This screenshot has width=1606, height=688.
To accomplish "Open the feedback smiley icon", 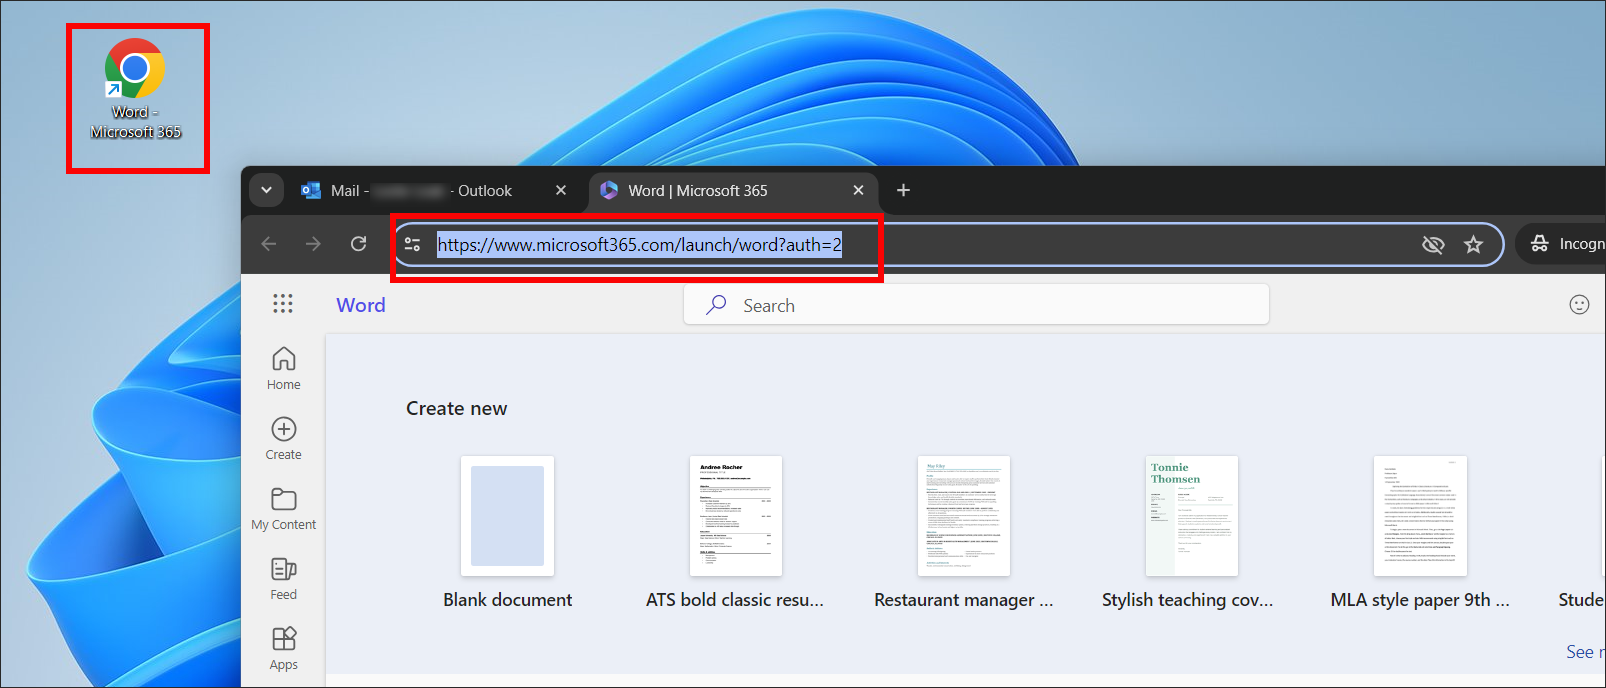I will pos(1579,305).
